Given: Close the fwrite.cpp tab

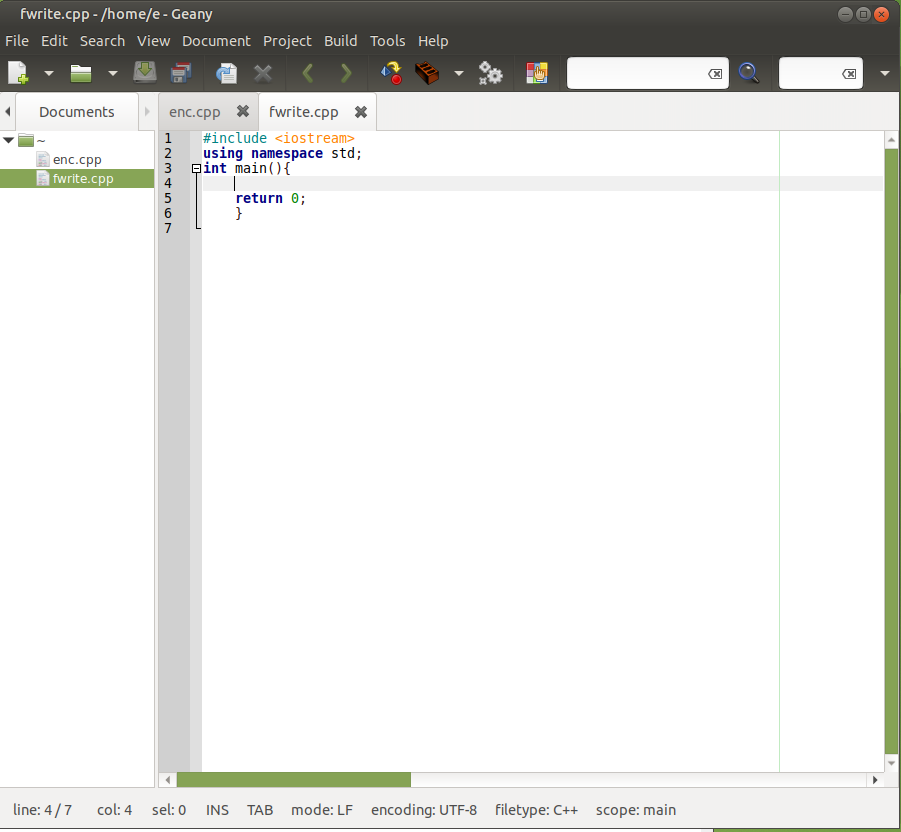Looking at the screenshot, I should pyautogui.click(x=361, y=111).
